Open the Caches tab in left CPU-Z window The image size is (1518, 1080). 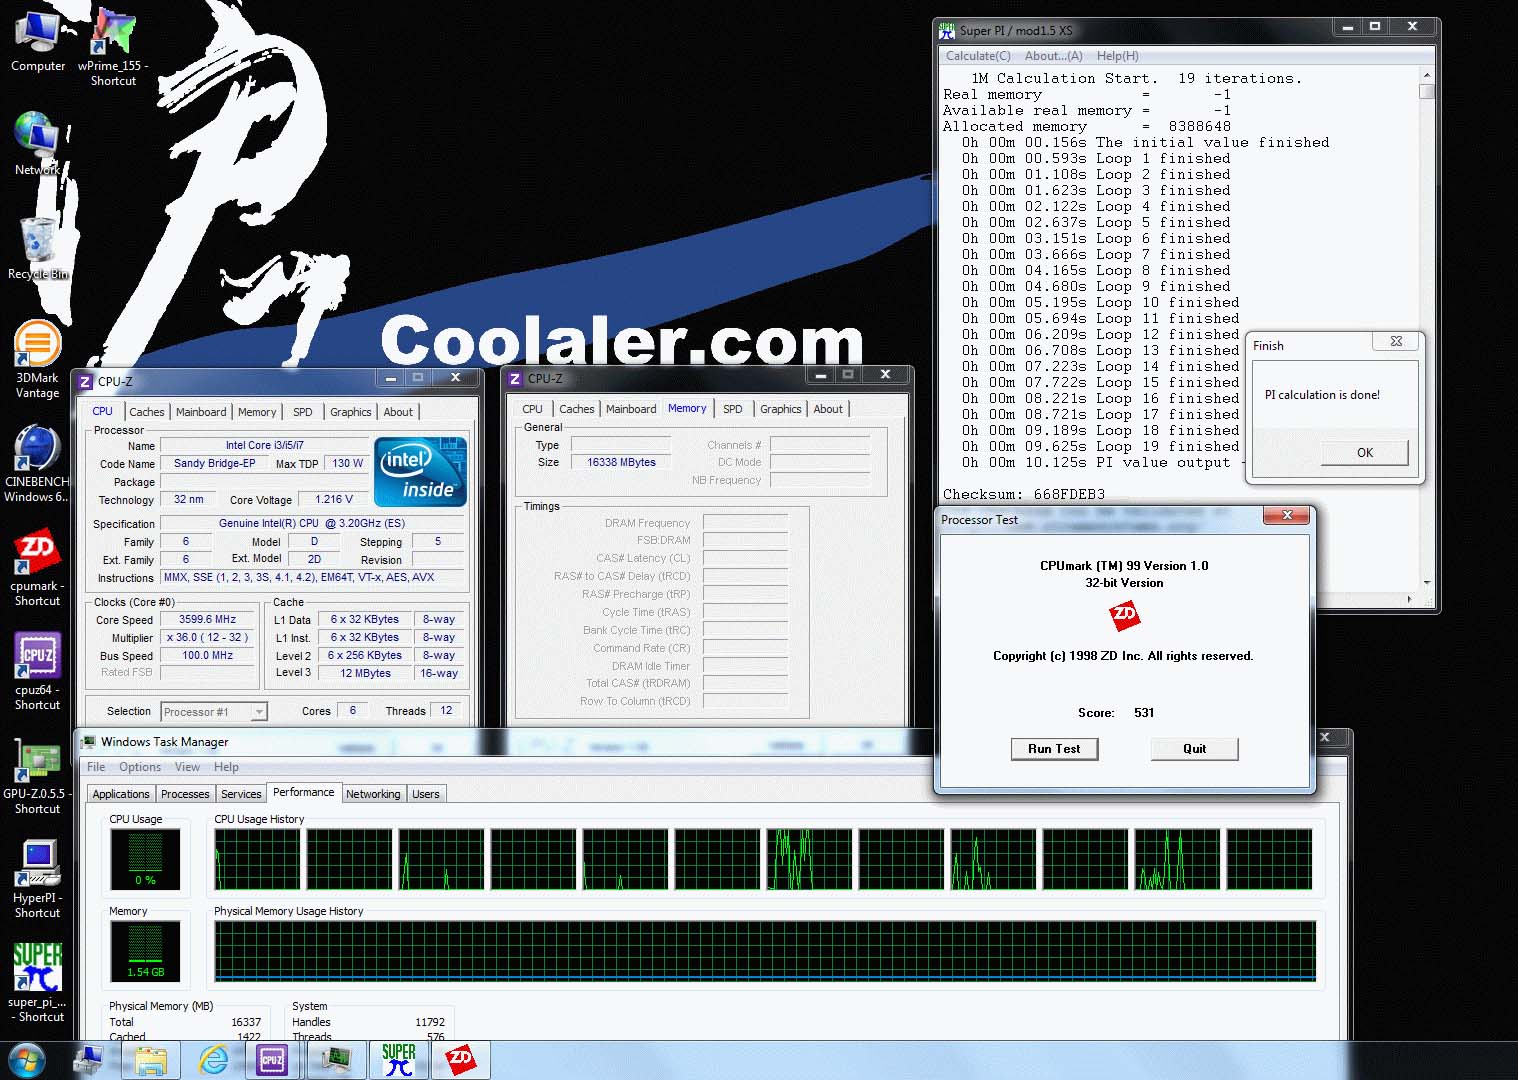[146, 412]
